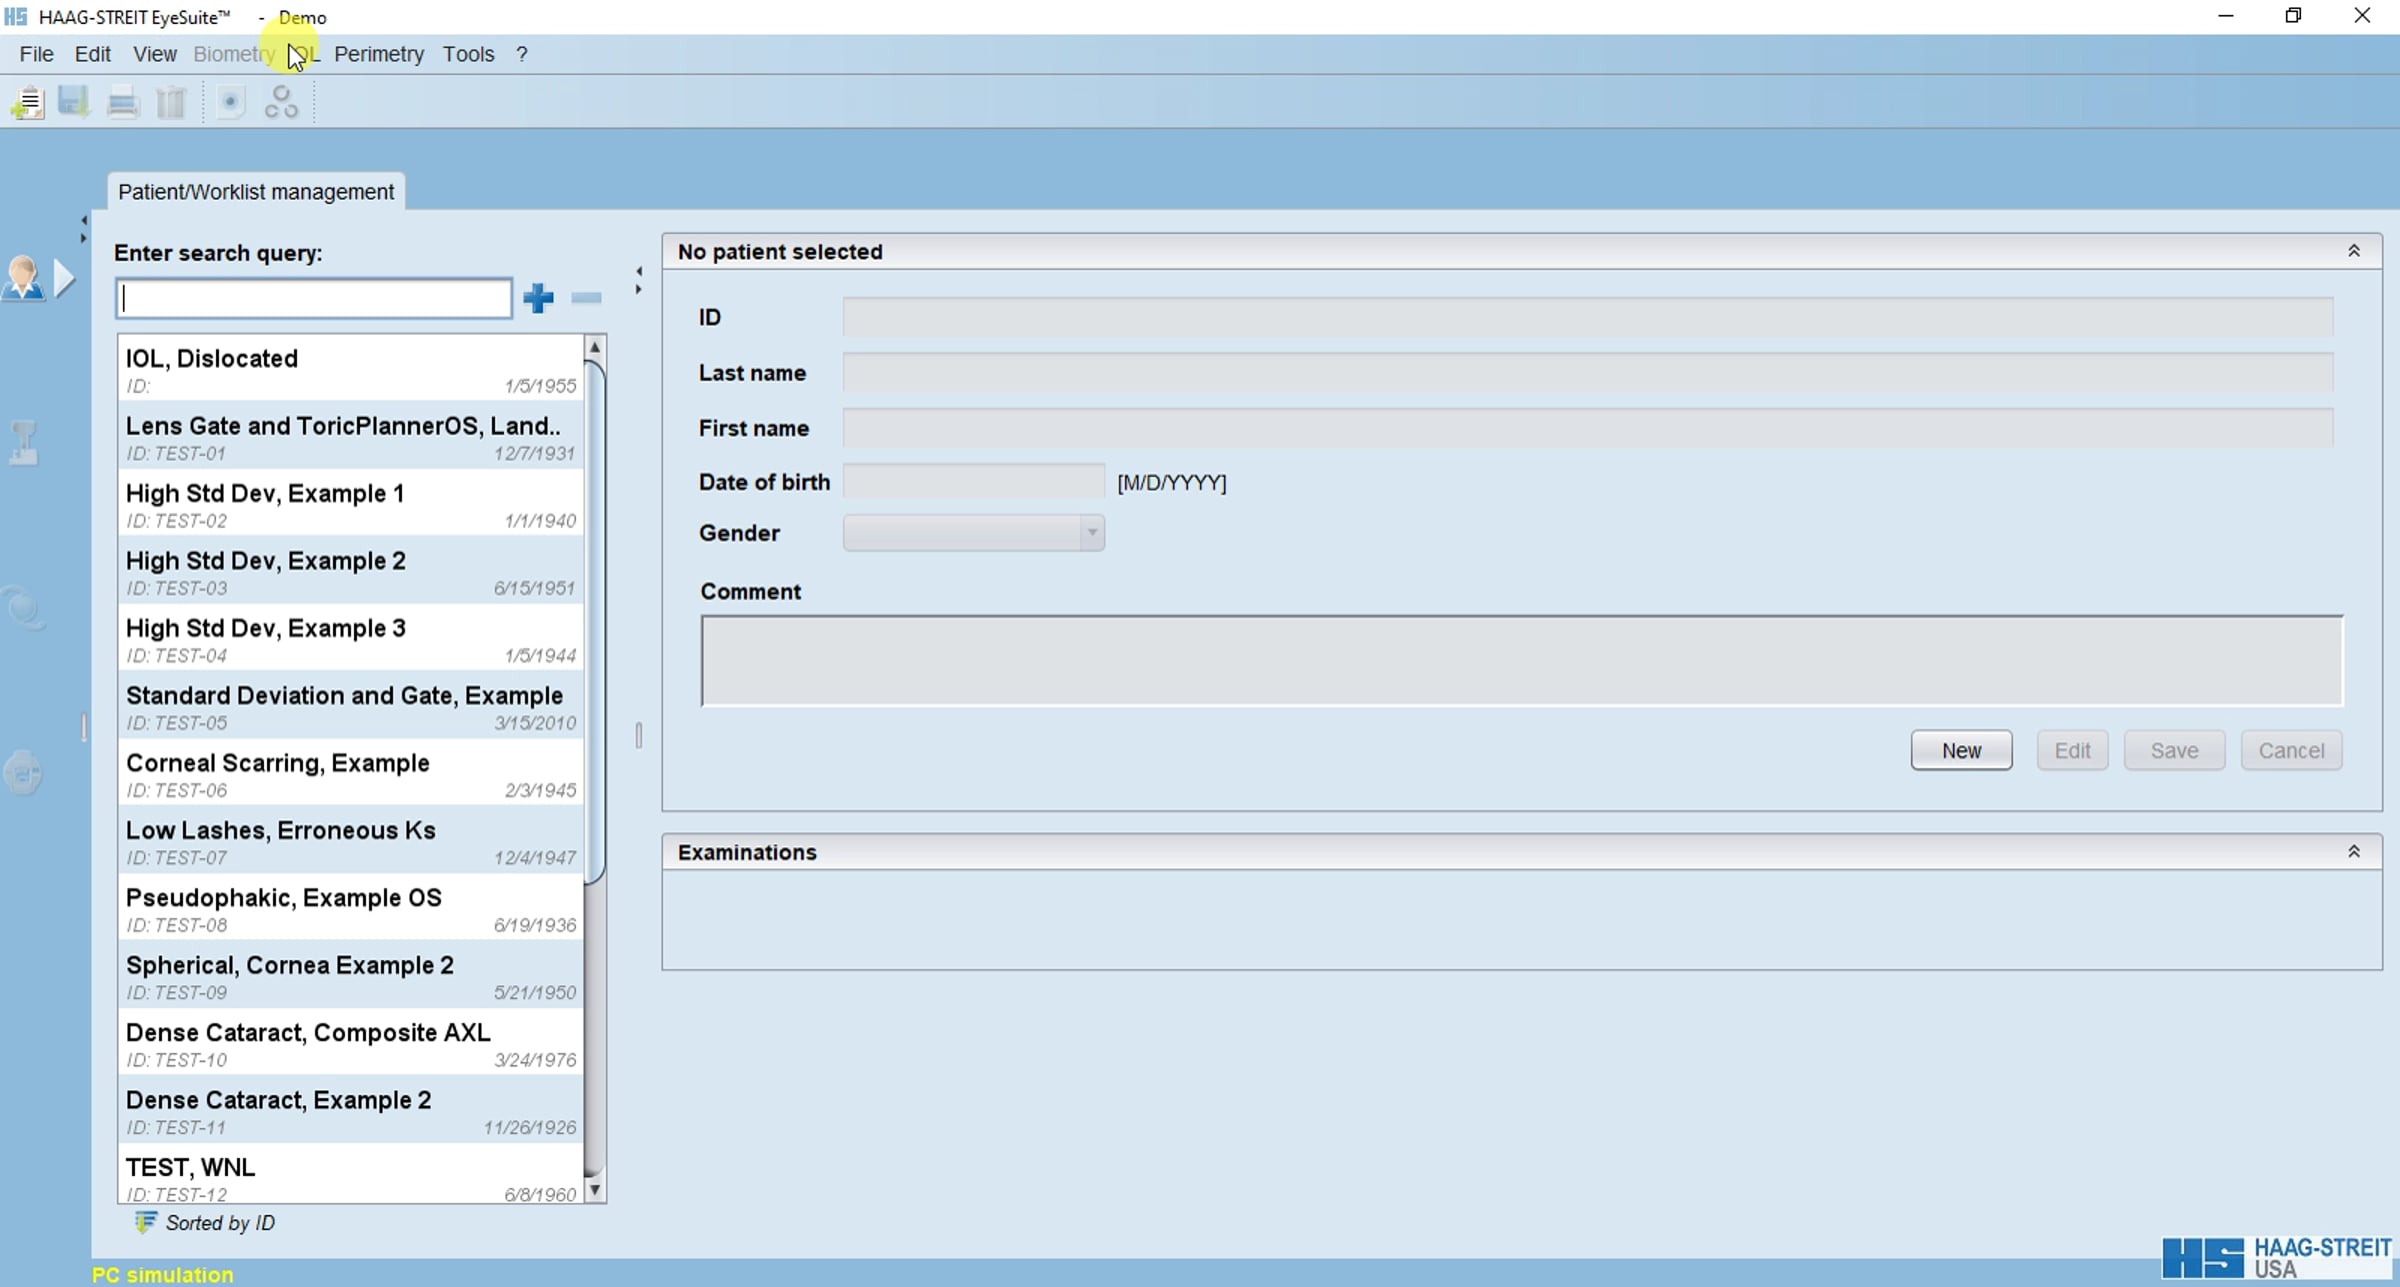Viewport: 2400px width, 1287px height.
Task: Collapse patient list pane with left arrow
Action: (639, 271)
